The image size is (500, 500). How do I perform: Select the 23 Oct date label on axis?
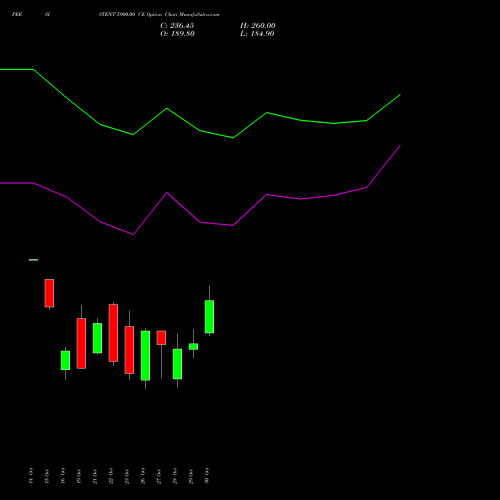click(127, 476)
